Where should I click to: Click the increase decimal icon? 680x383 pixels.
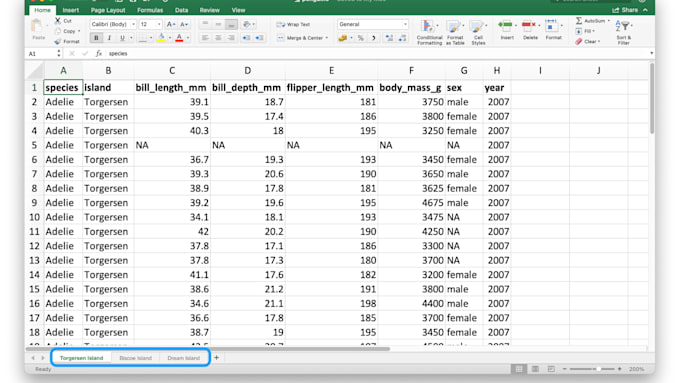[x=389, y=38]
